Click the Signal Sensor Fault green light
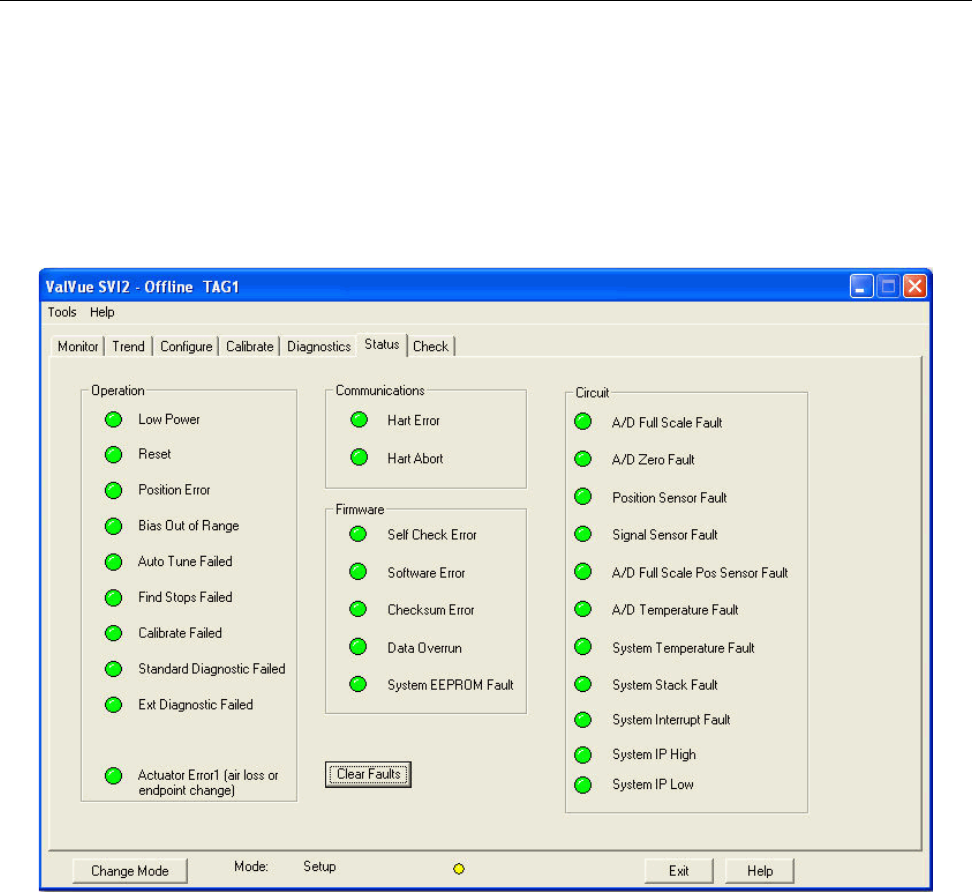Screen dimensions: 972x892 click(583, 534)
